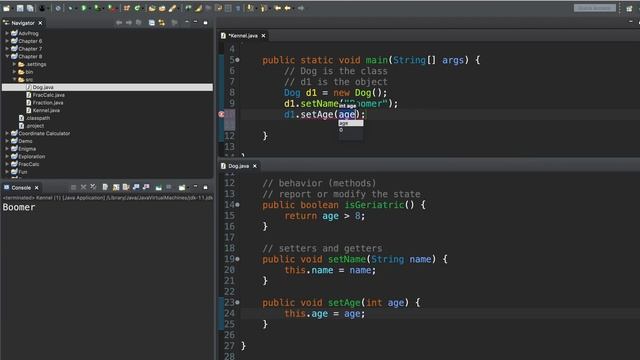Image resolution: width=640 pixels, height=360 pixels.
Task: Collapse the src folder
Action: click(14, 80)
